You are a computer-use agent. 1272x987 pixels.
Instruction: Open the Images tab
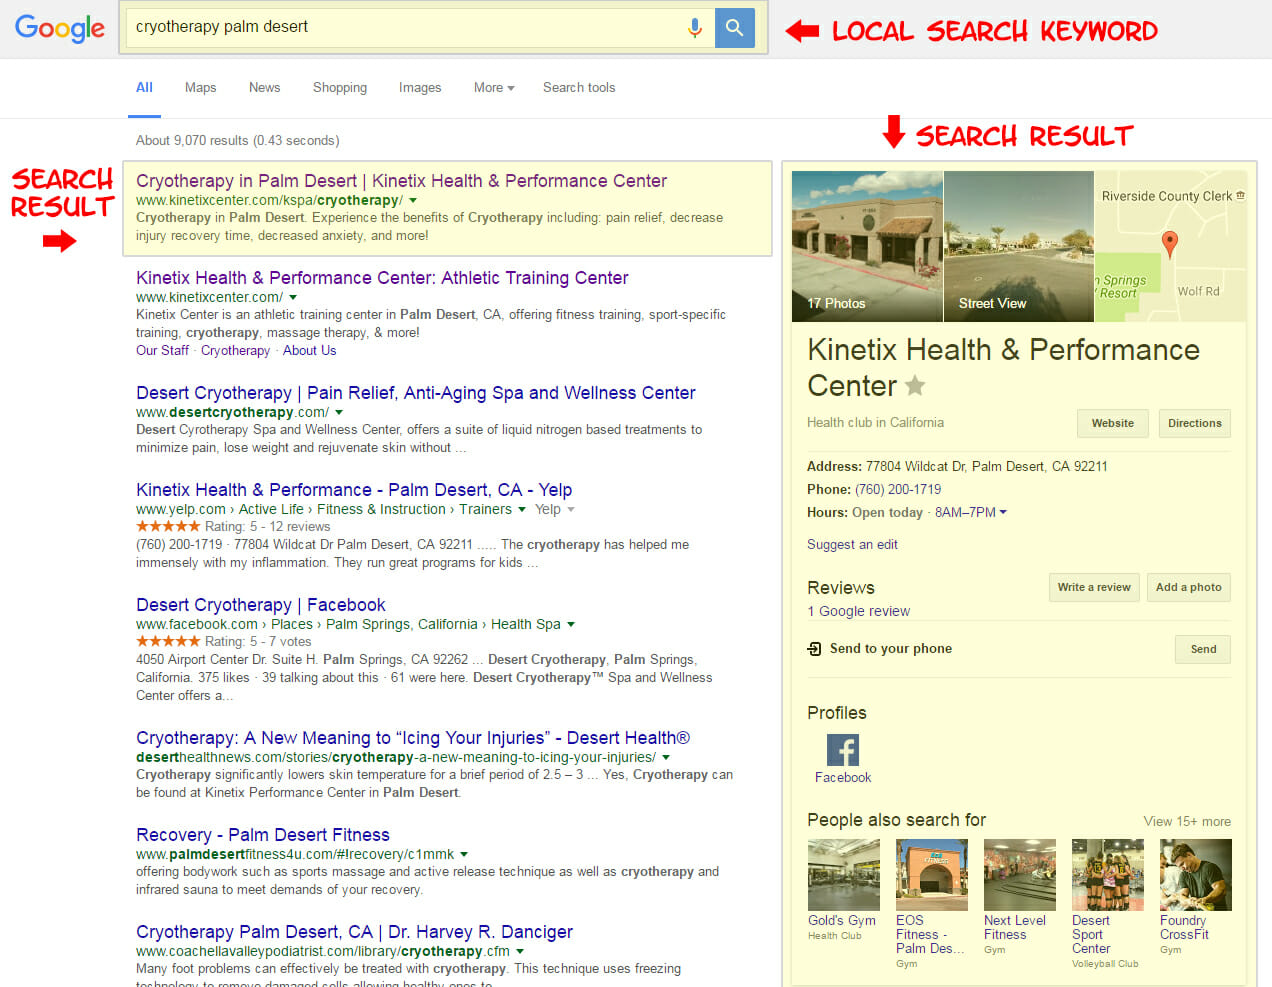420,88
